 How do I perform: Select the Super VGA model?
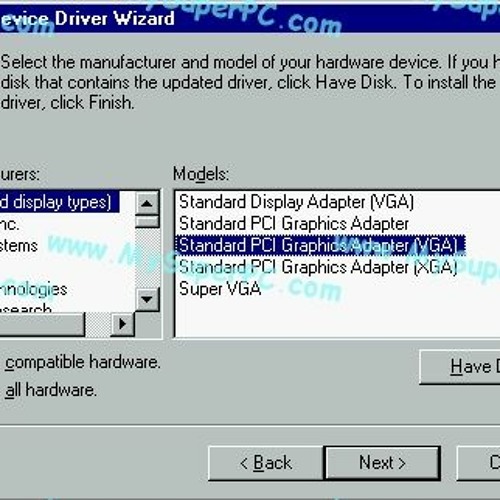pyautogui.click(x=220, y=289)
